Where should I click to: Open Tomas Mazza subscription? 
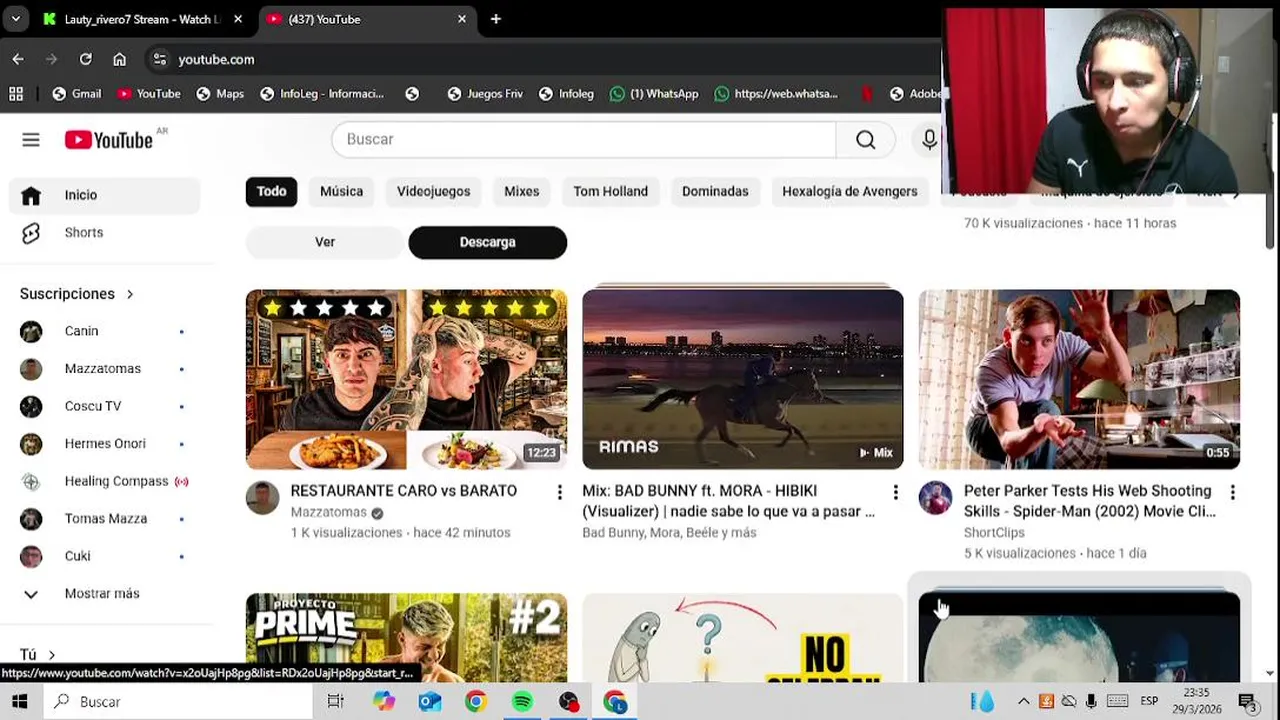click(105, 518)
